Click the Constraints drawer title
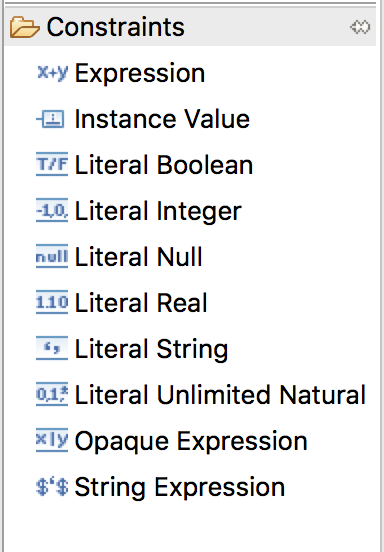 115,27
